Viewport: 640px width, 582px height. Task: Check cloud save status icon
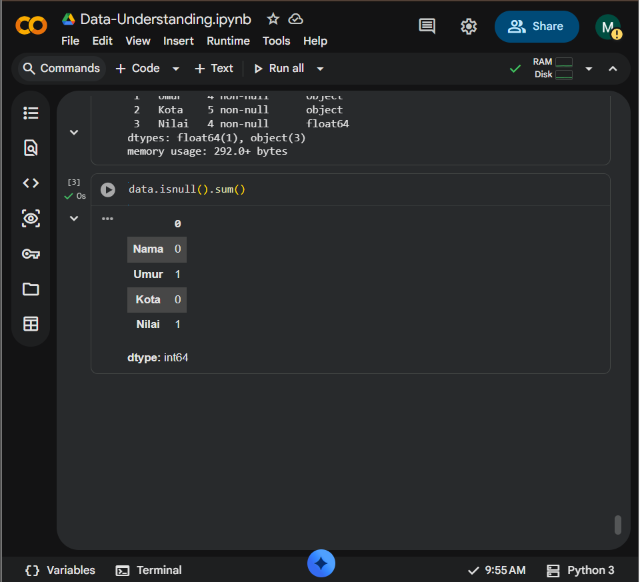click(296, 19)
